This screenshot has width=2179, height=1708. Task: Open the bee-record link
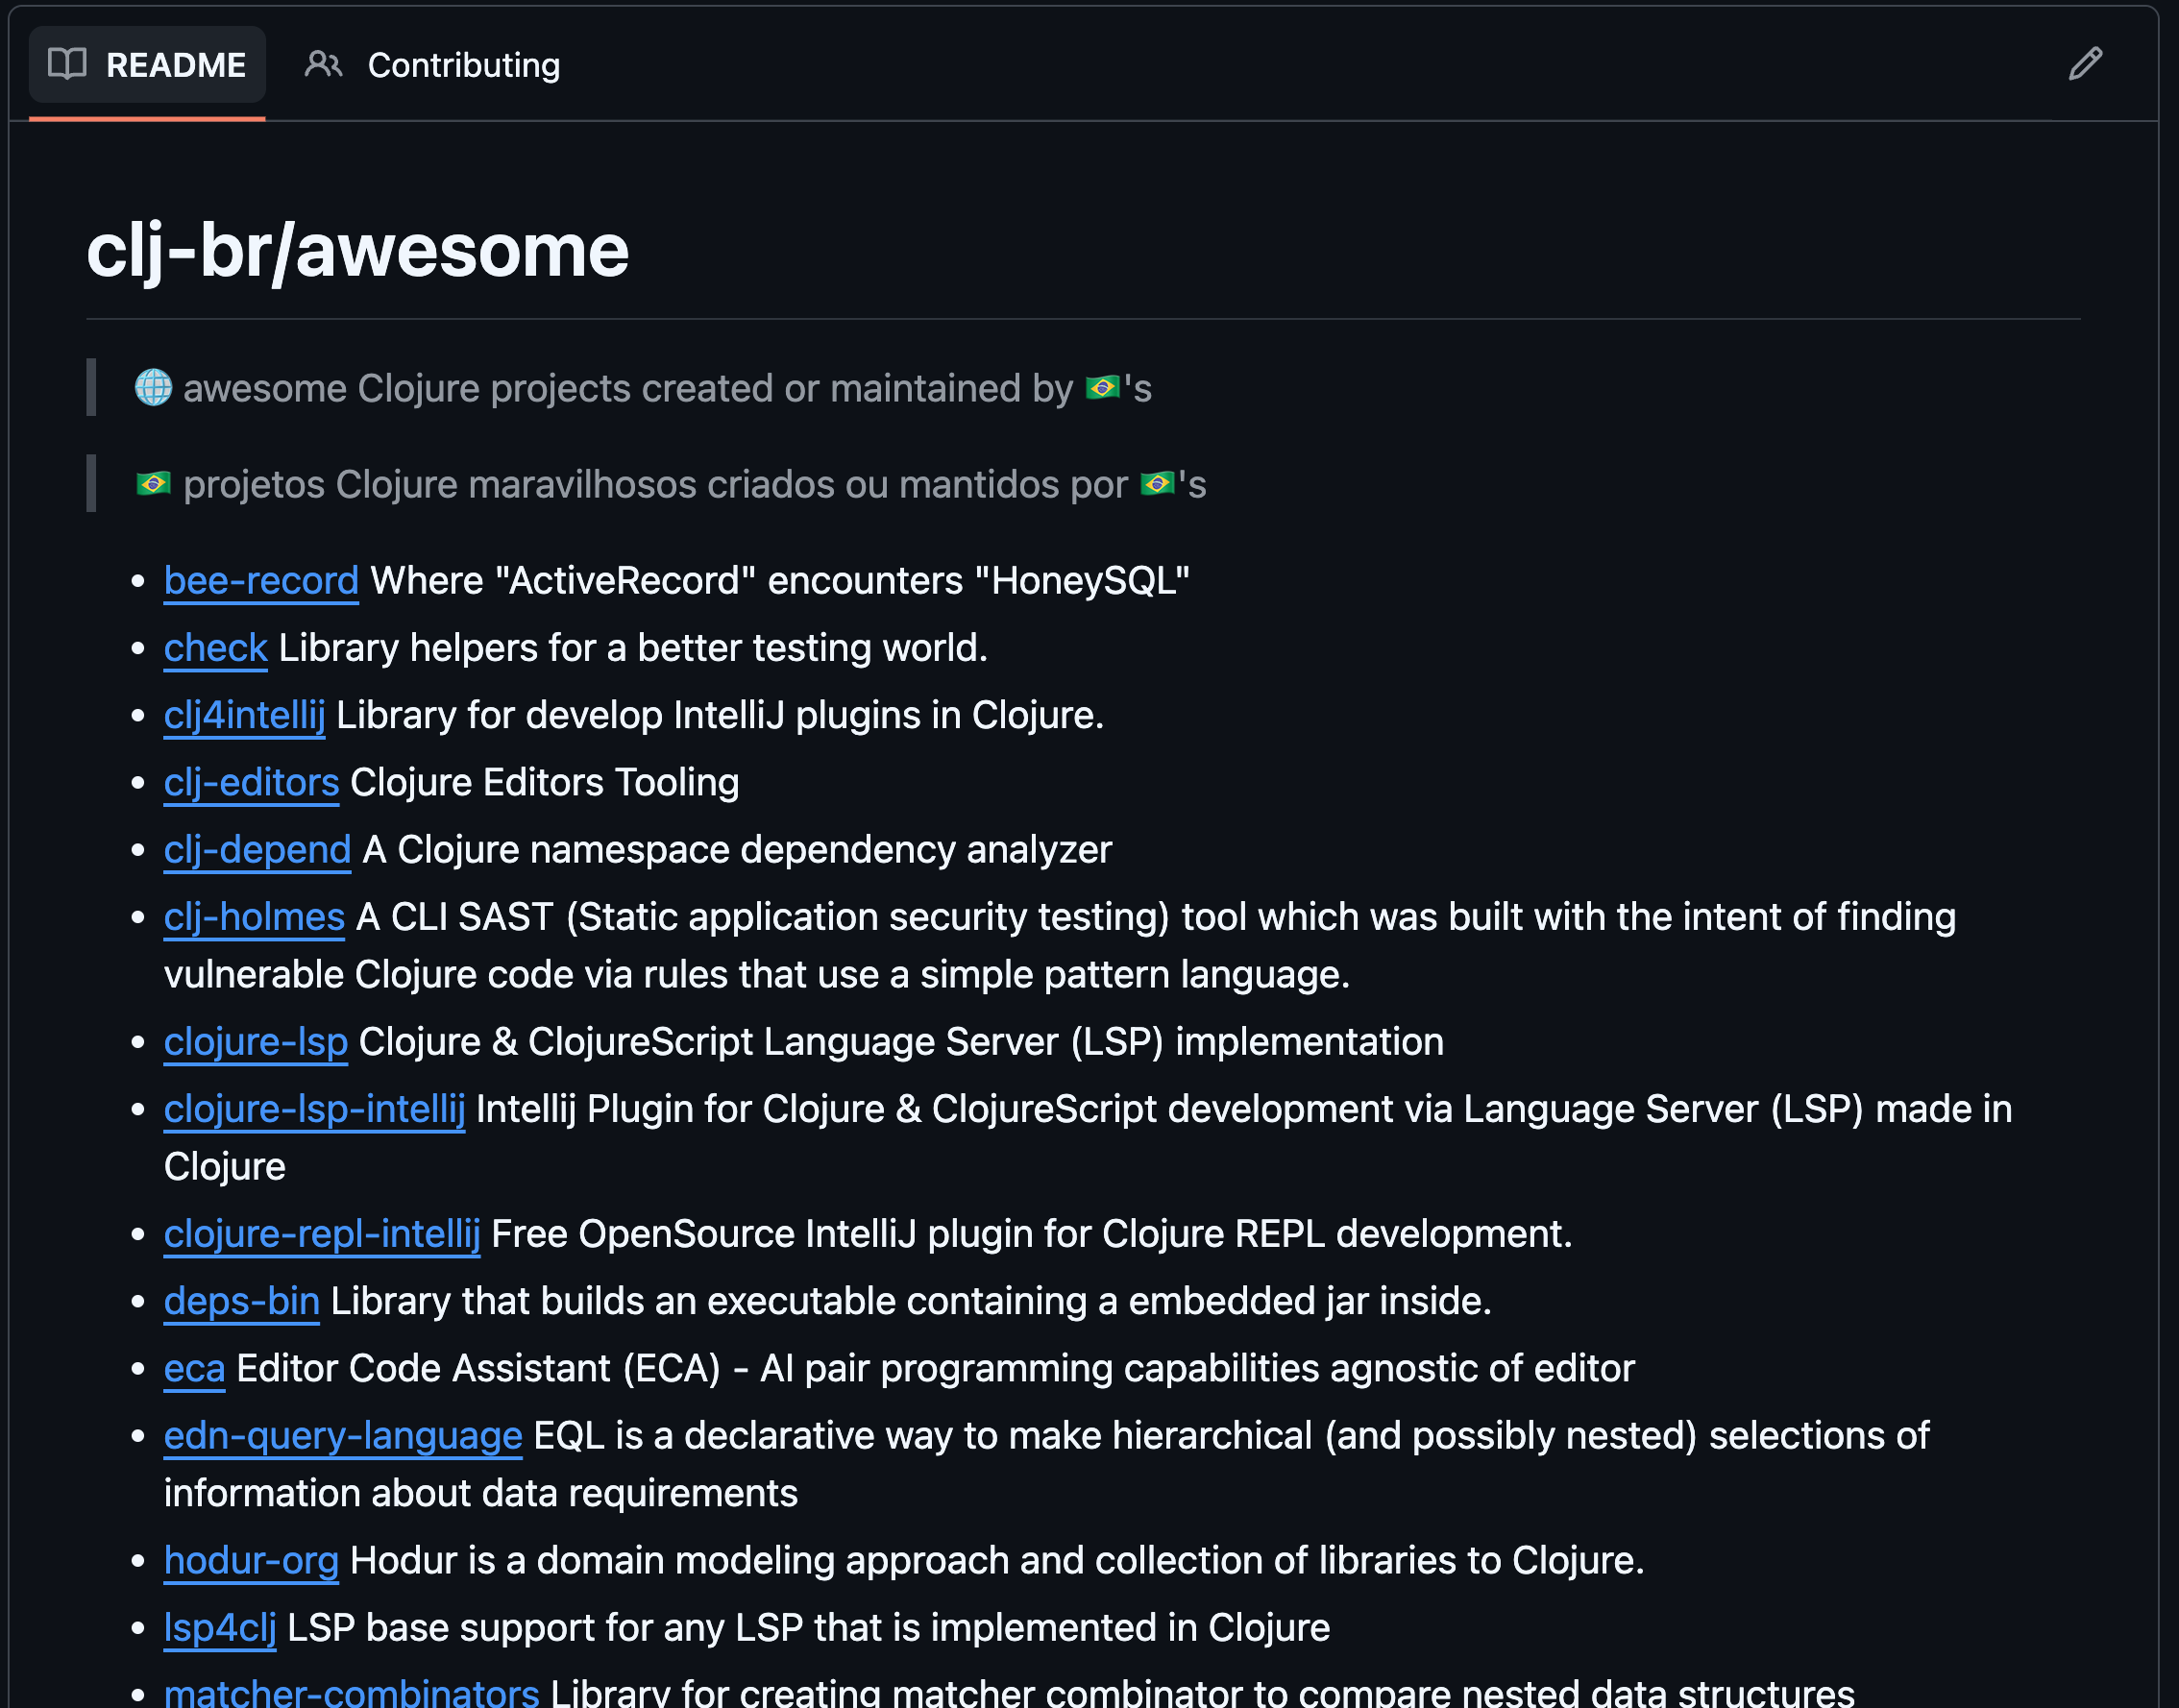[x=260, y=581]
